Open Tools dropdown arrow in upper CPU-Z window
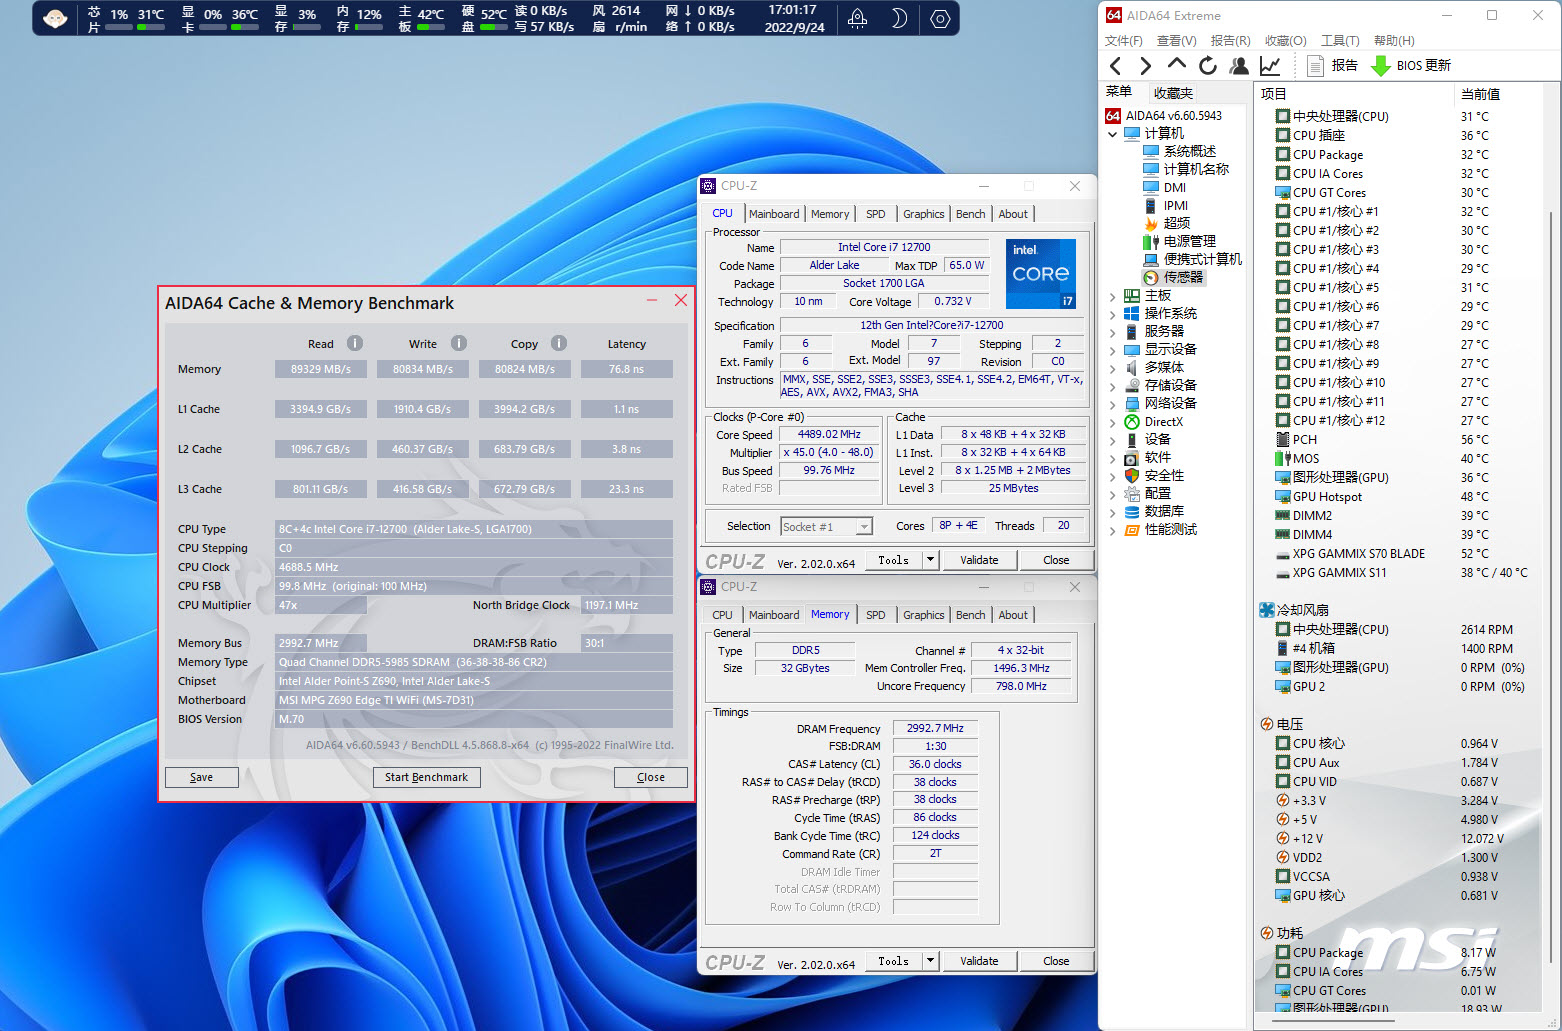The width and height of the screenshot is (1562, 1031). (x=930, y=560)
